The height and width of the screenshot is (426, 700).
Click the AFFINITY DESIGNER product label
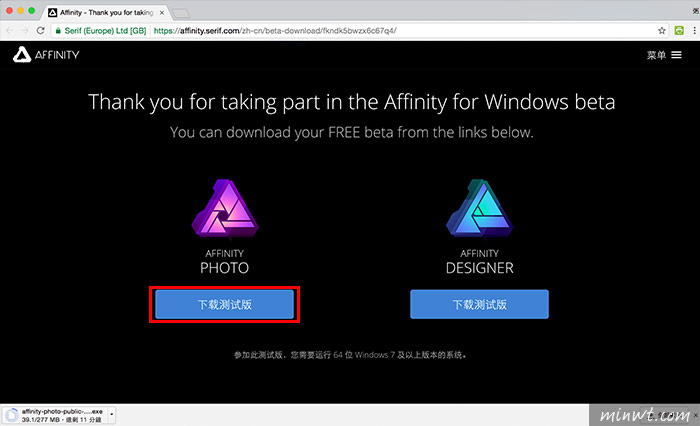479,262
